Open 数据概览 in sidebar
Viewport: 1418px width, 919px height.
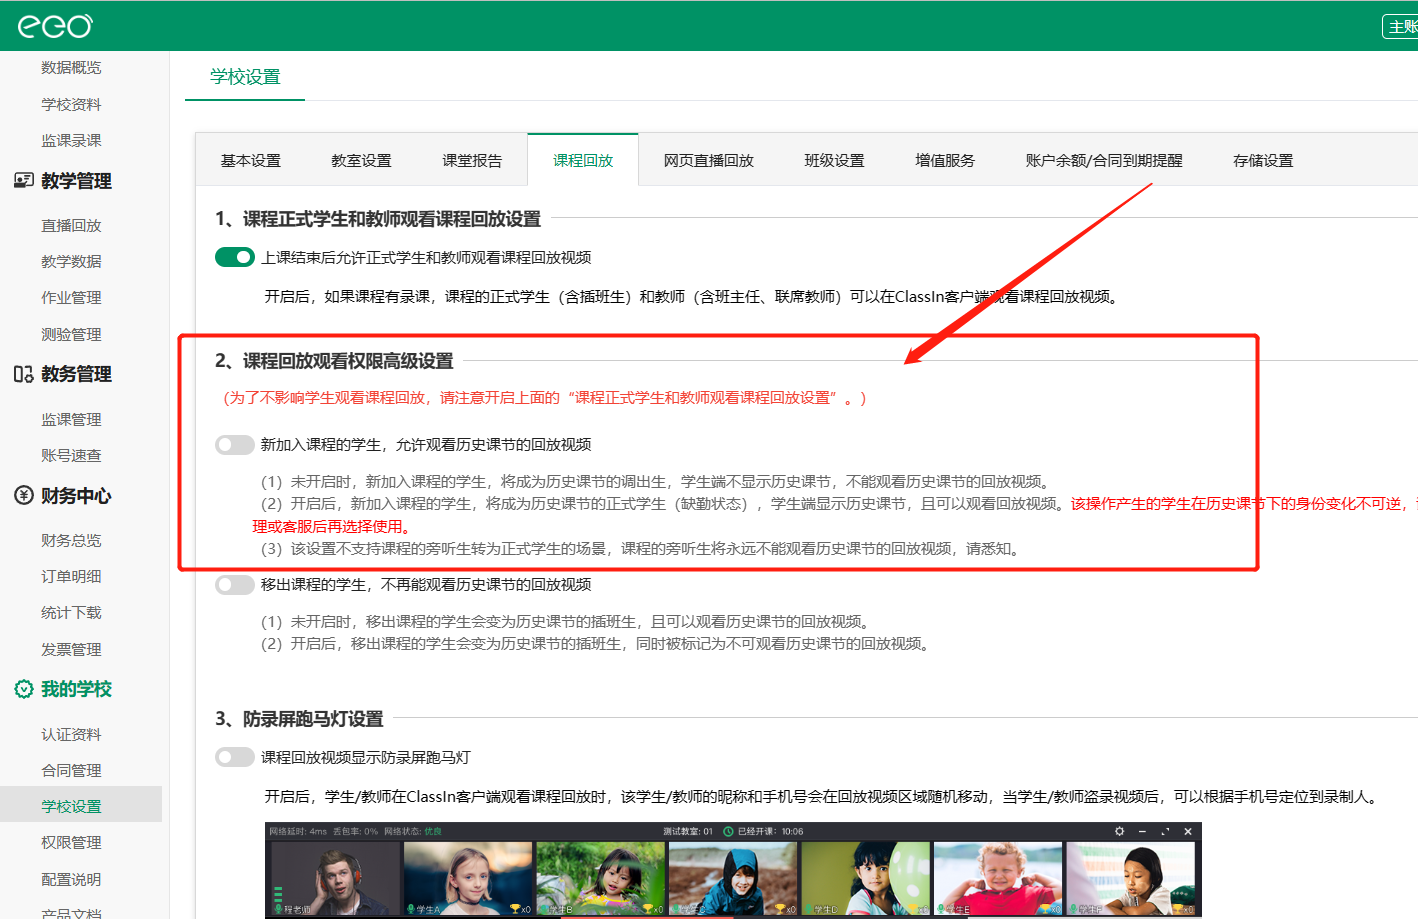71,67
